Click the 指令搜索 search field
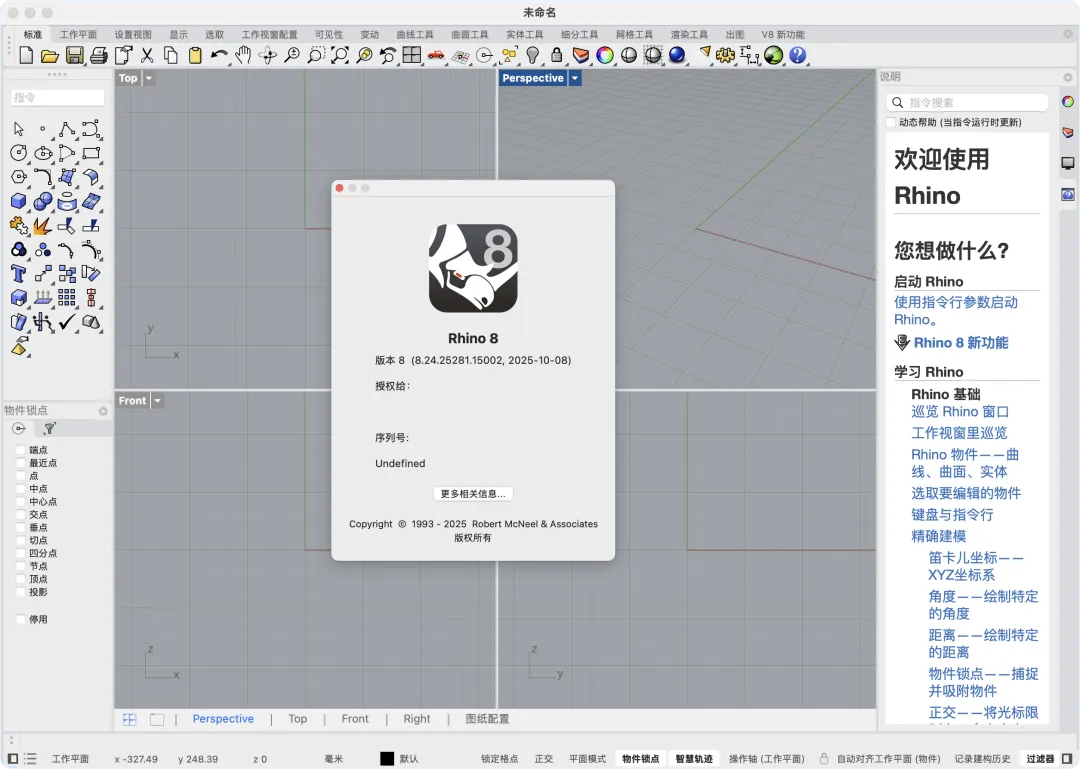Screen dimensions: 1080x769 point(967,103)
